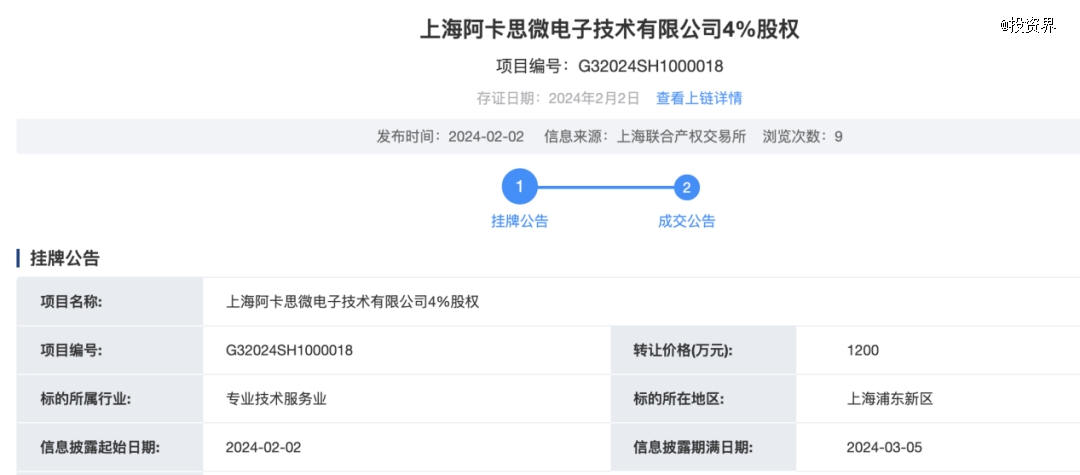Click the 标的所属行业 label cell

pyautogui.click(x=110, y=399)
